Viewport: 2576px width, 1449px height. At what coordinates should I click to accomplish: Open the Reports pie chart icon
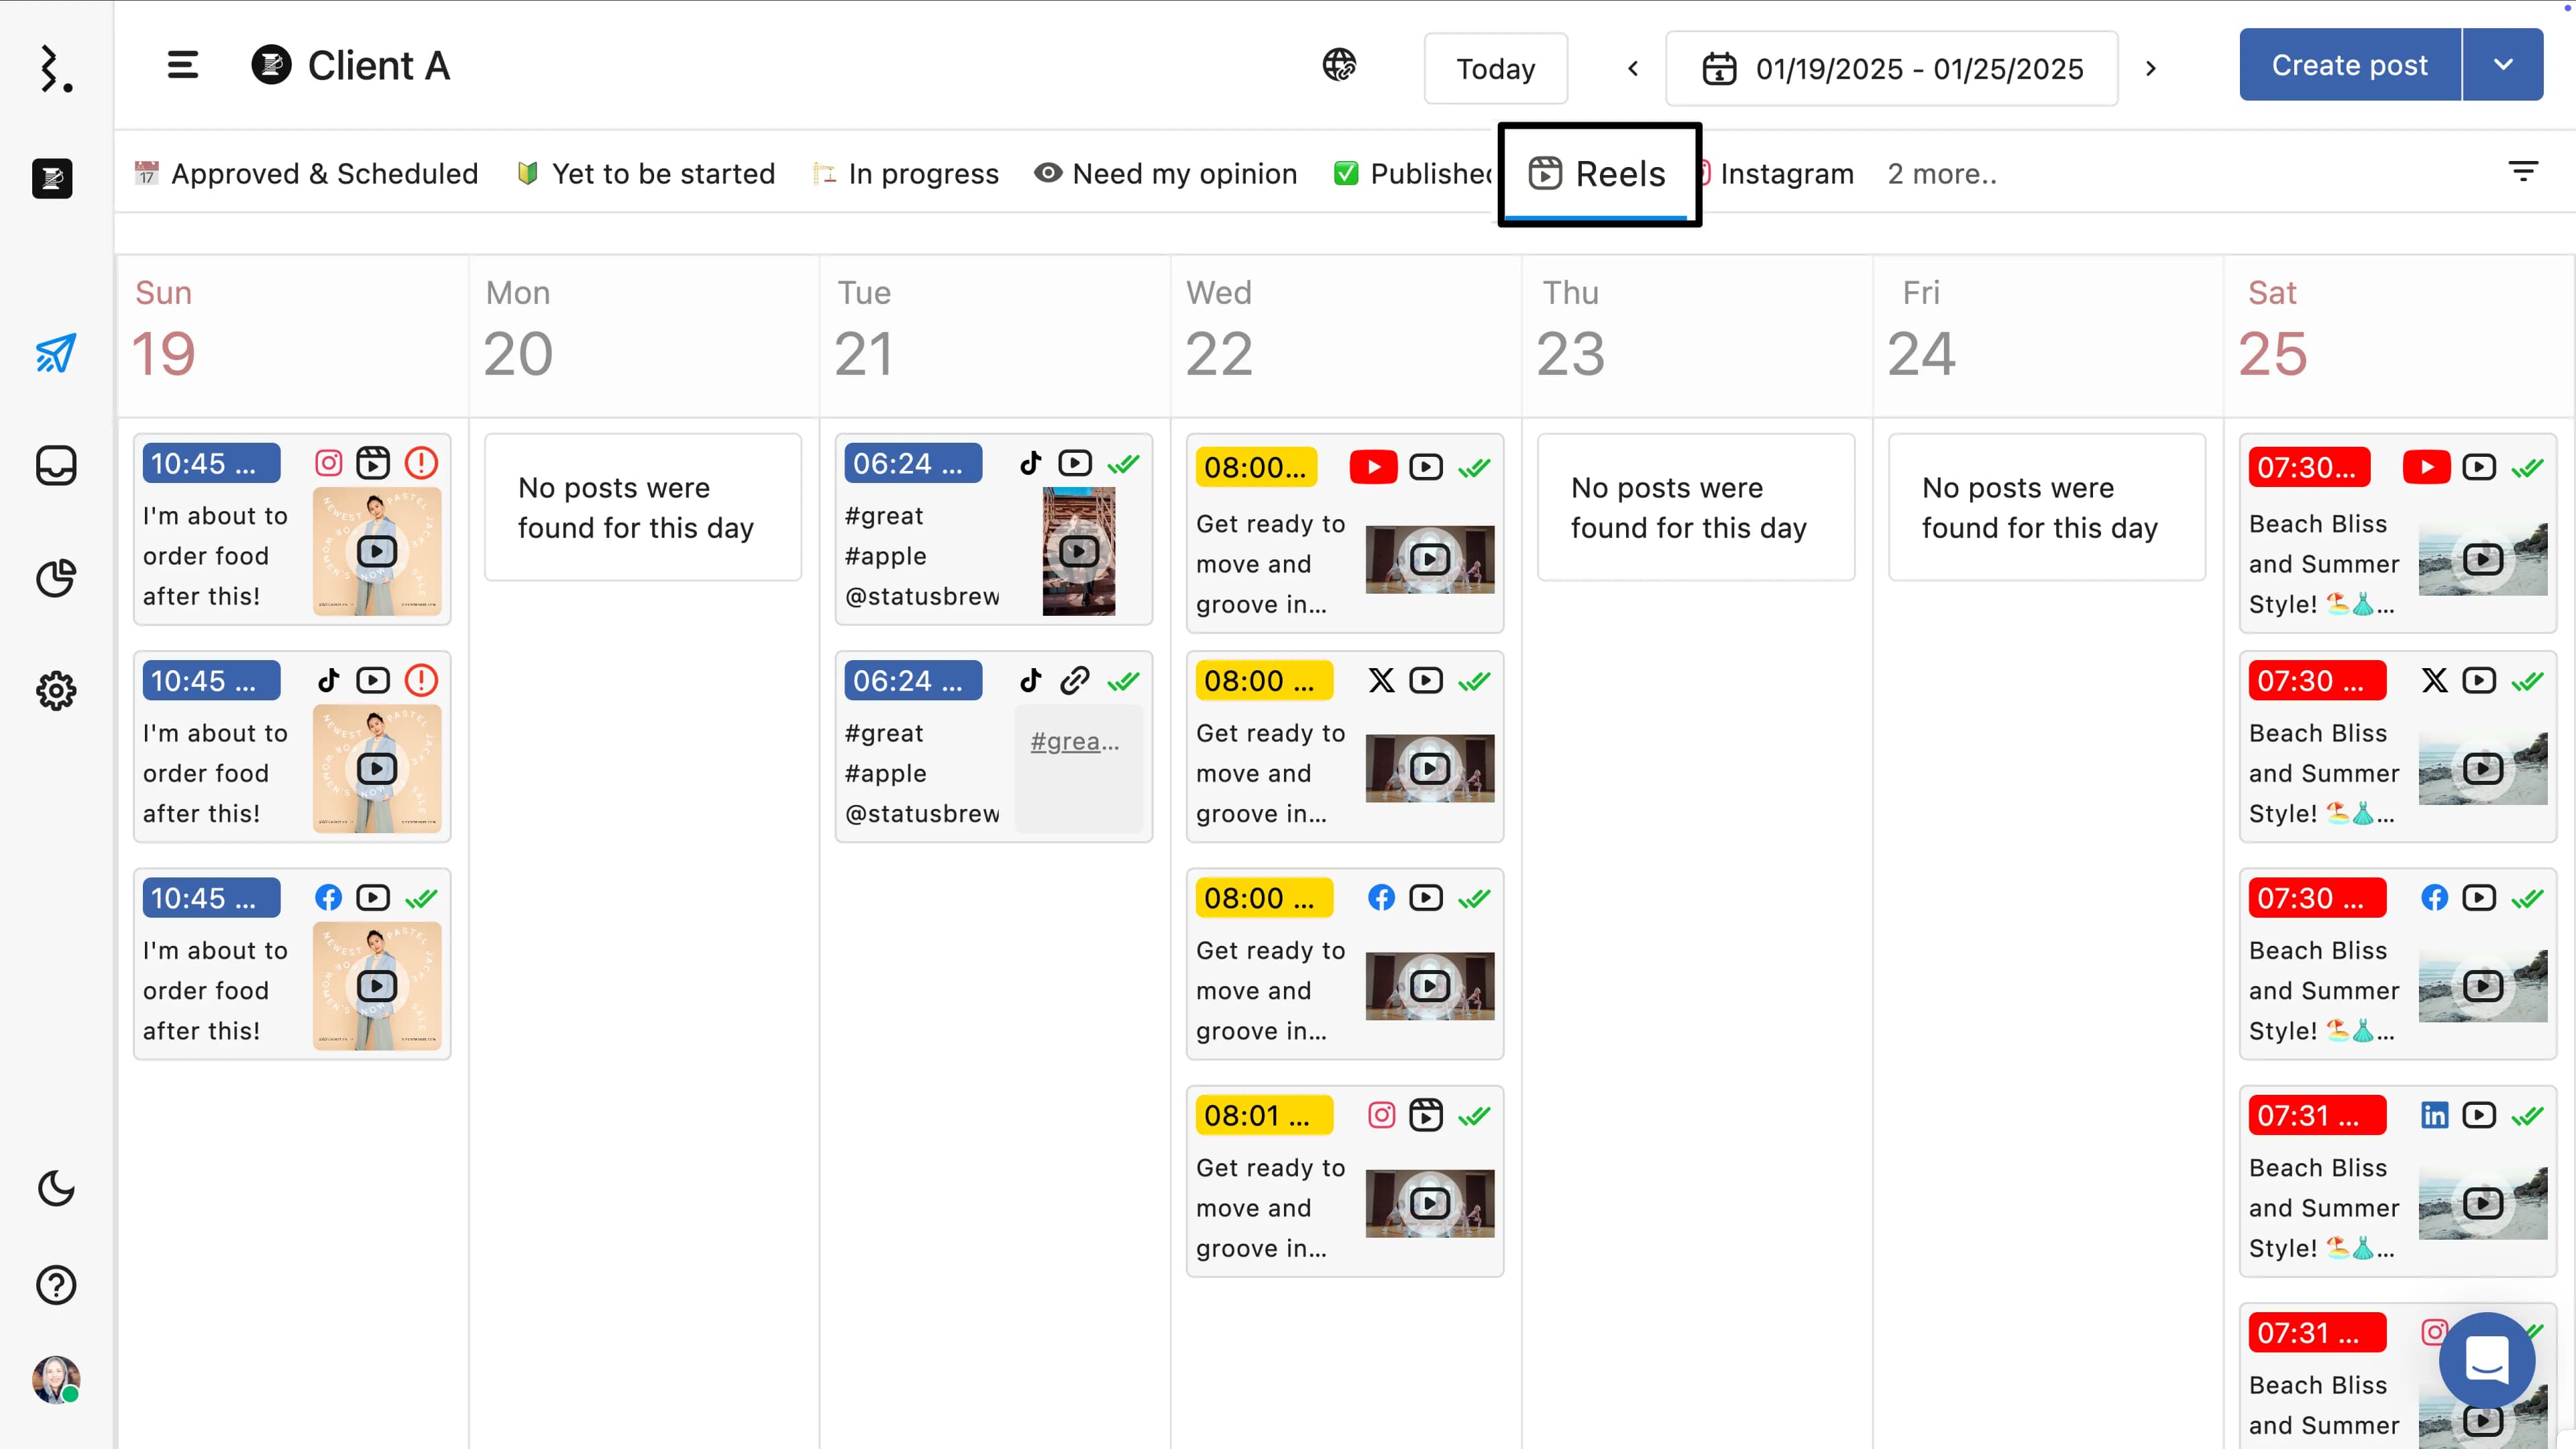[x=55, y=578]
